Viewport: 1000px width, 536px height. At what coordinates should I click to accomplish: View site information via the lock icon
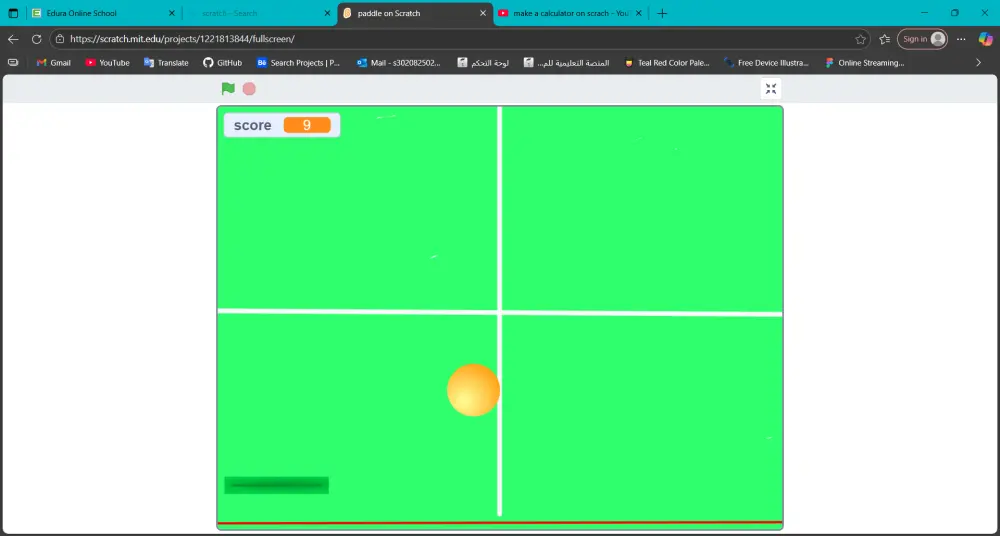point(60,39)
